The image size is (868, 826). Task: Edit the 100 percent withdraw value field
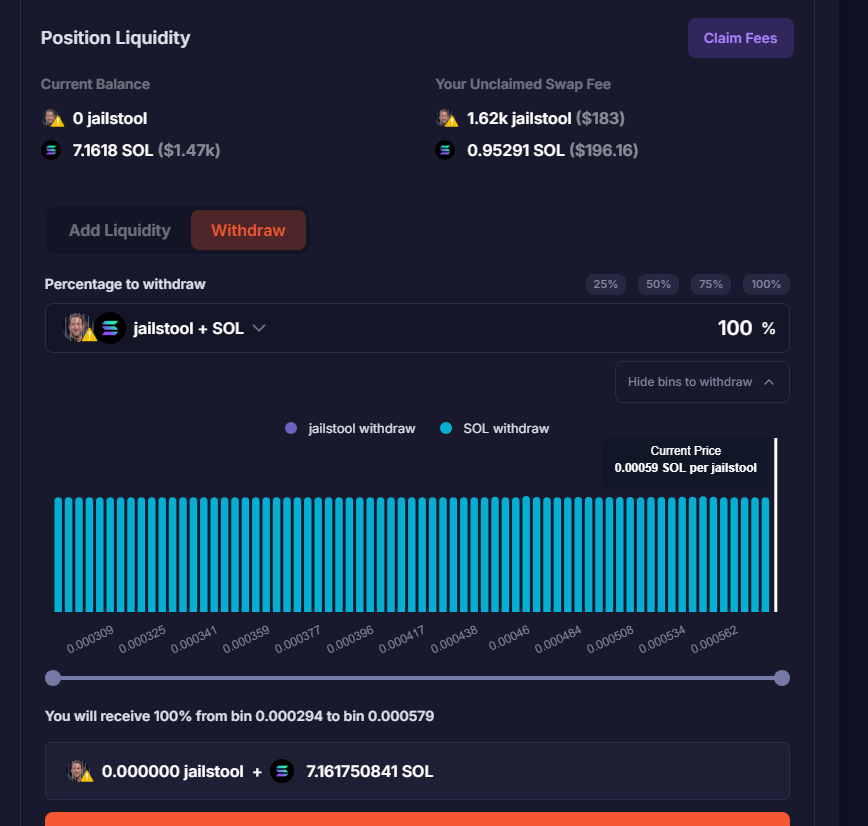(735, 328)
